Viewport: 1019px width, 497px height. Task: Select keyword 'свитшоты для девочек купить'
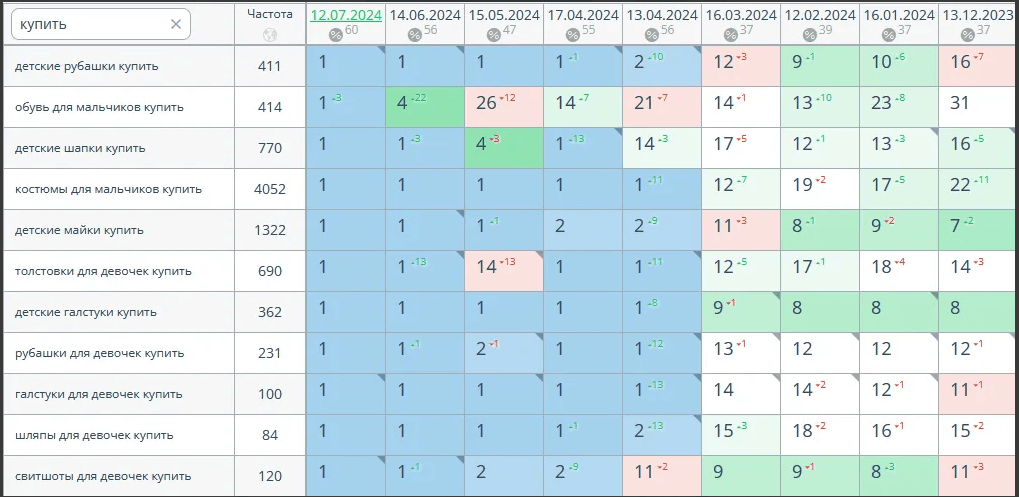[104, 476]
